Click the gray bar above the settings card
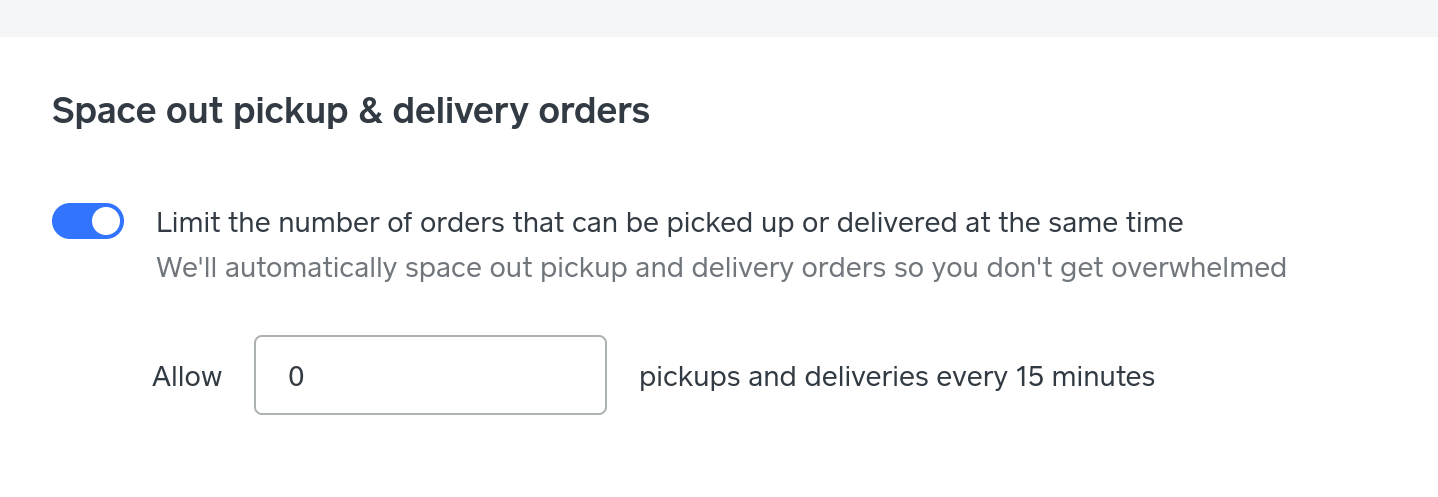This screenshot has height=497, width=1438. (719, 17)
